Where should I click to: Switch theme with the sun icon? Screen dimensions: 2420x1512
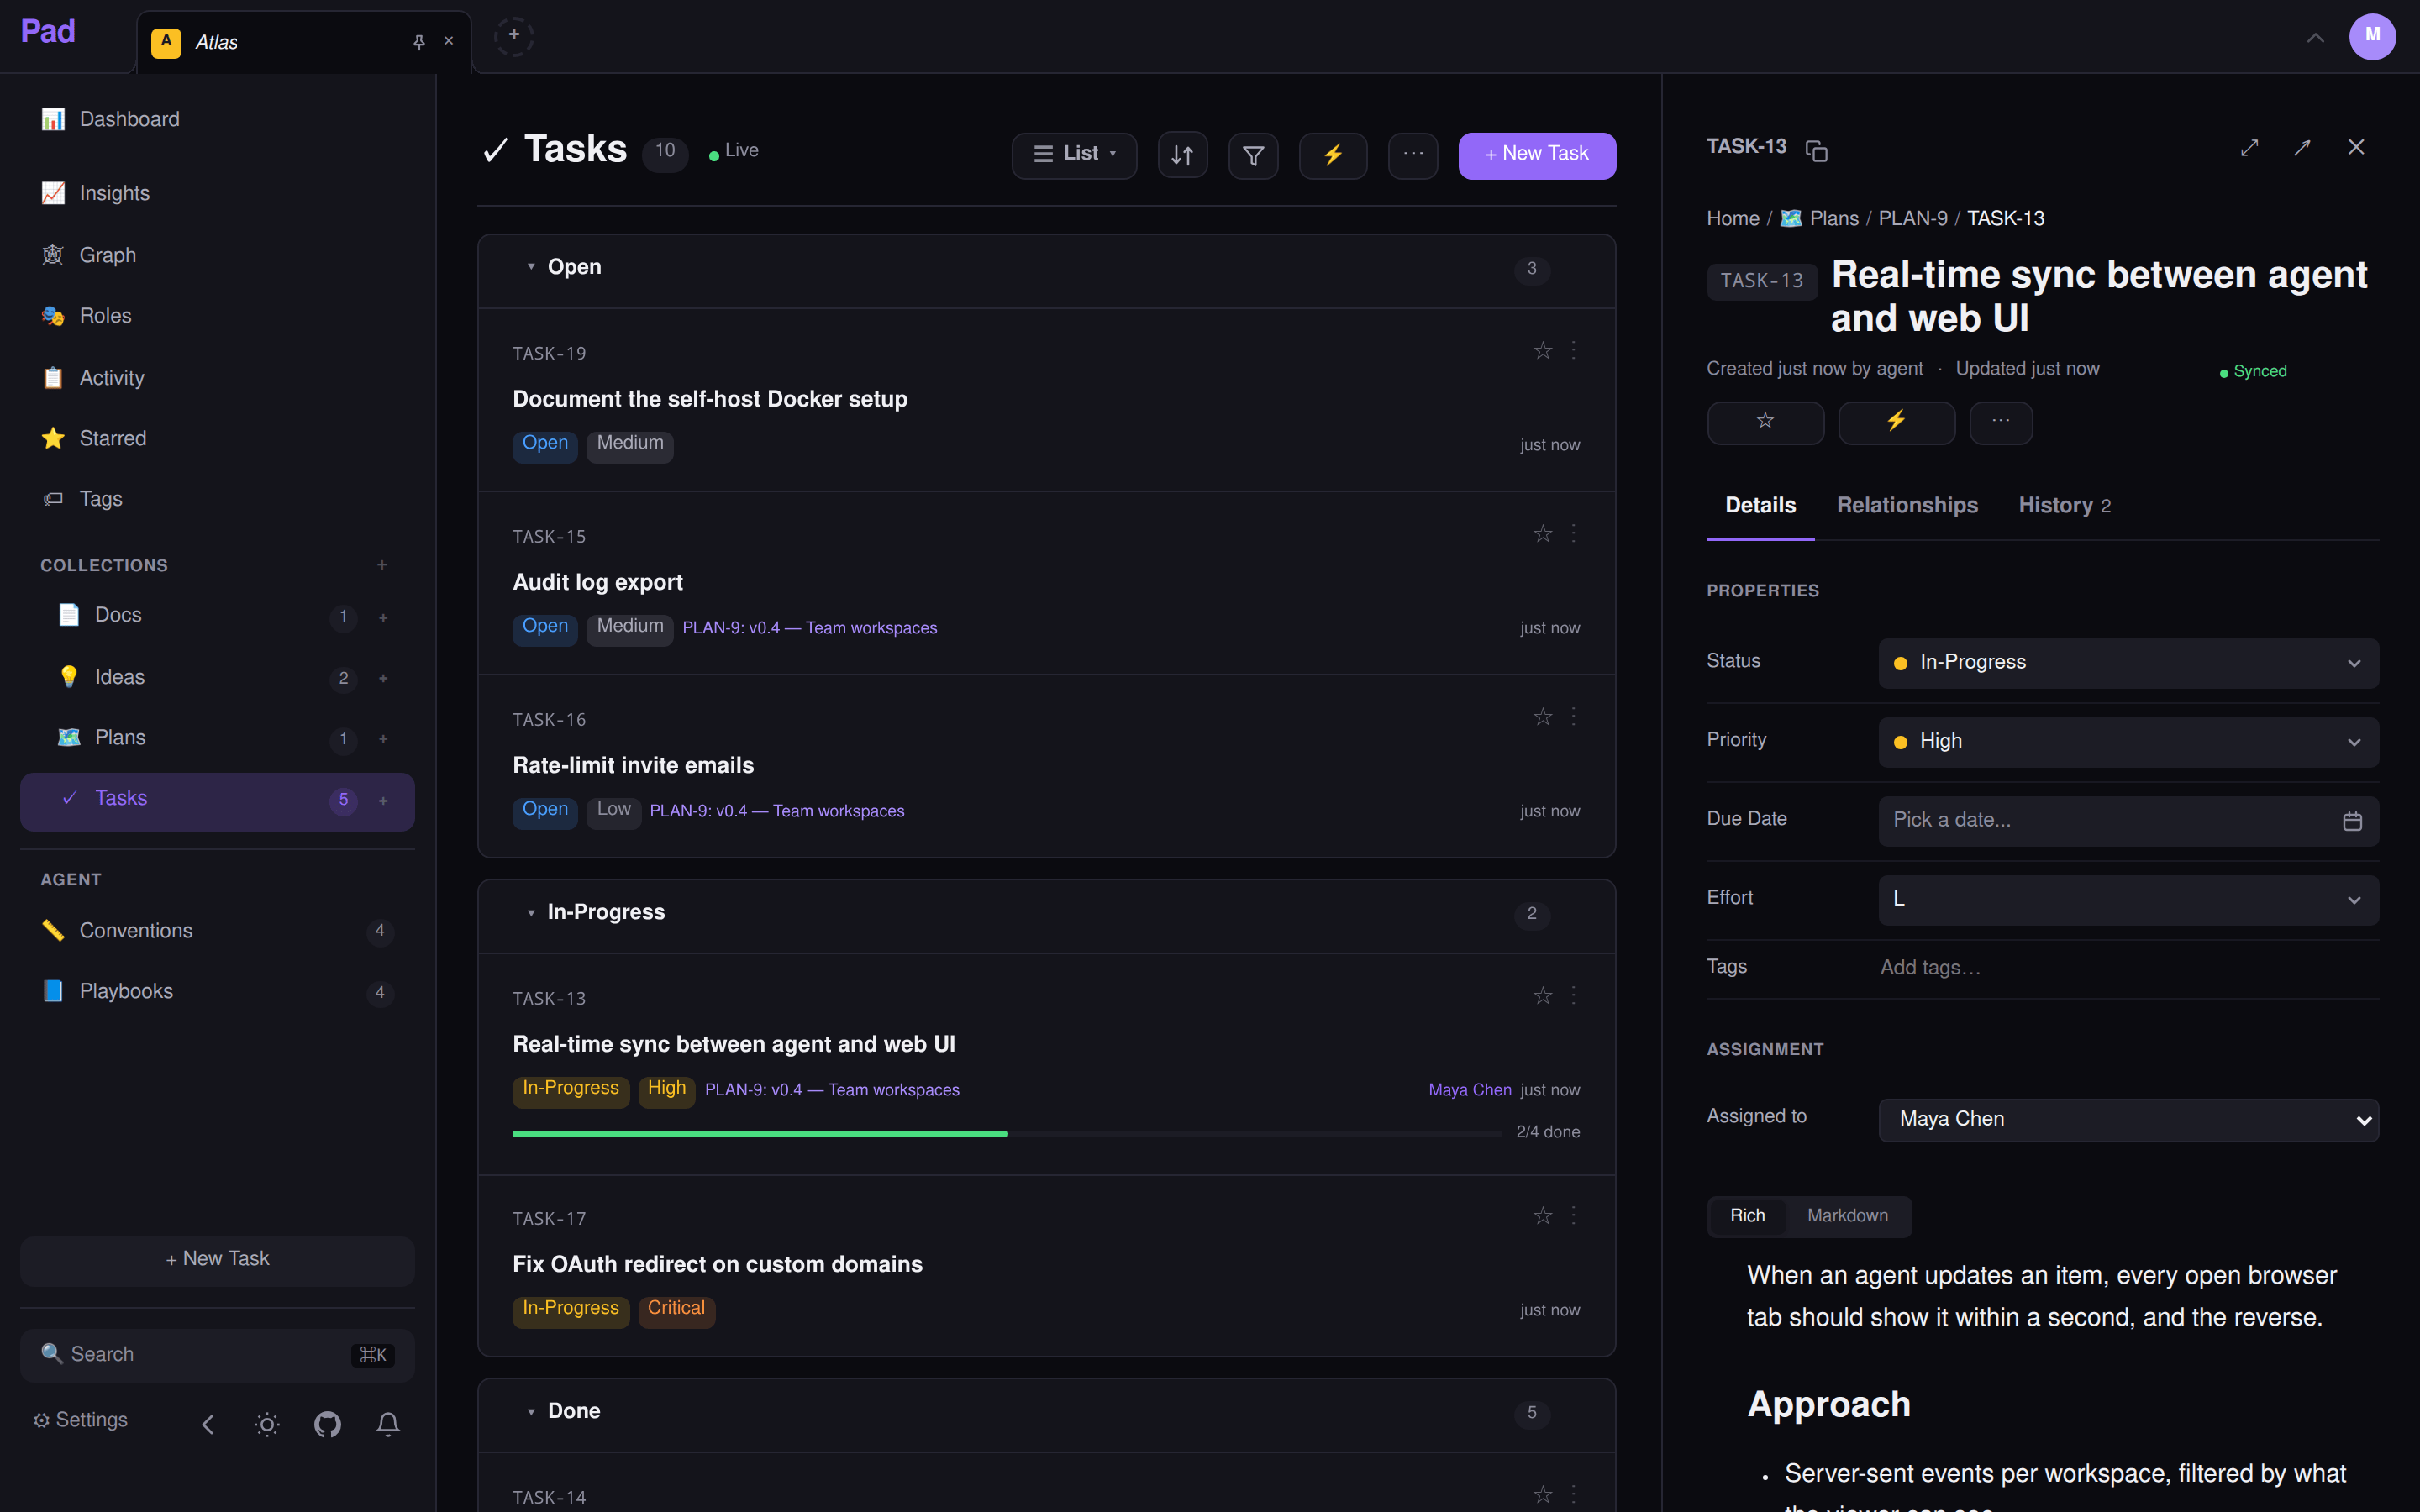[x=267, y=1424]
